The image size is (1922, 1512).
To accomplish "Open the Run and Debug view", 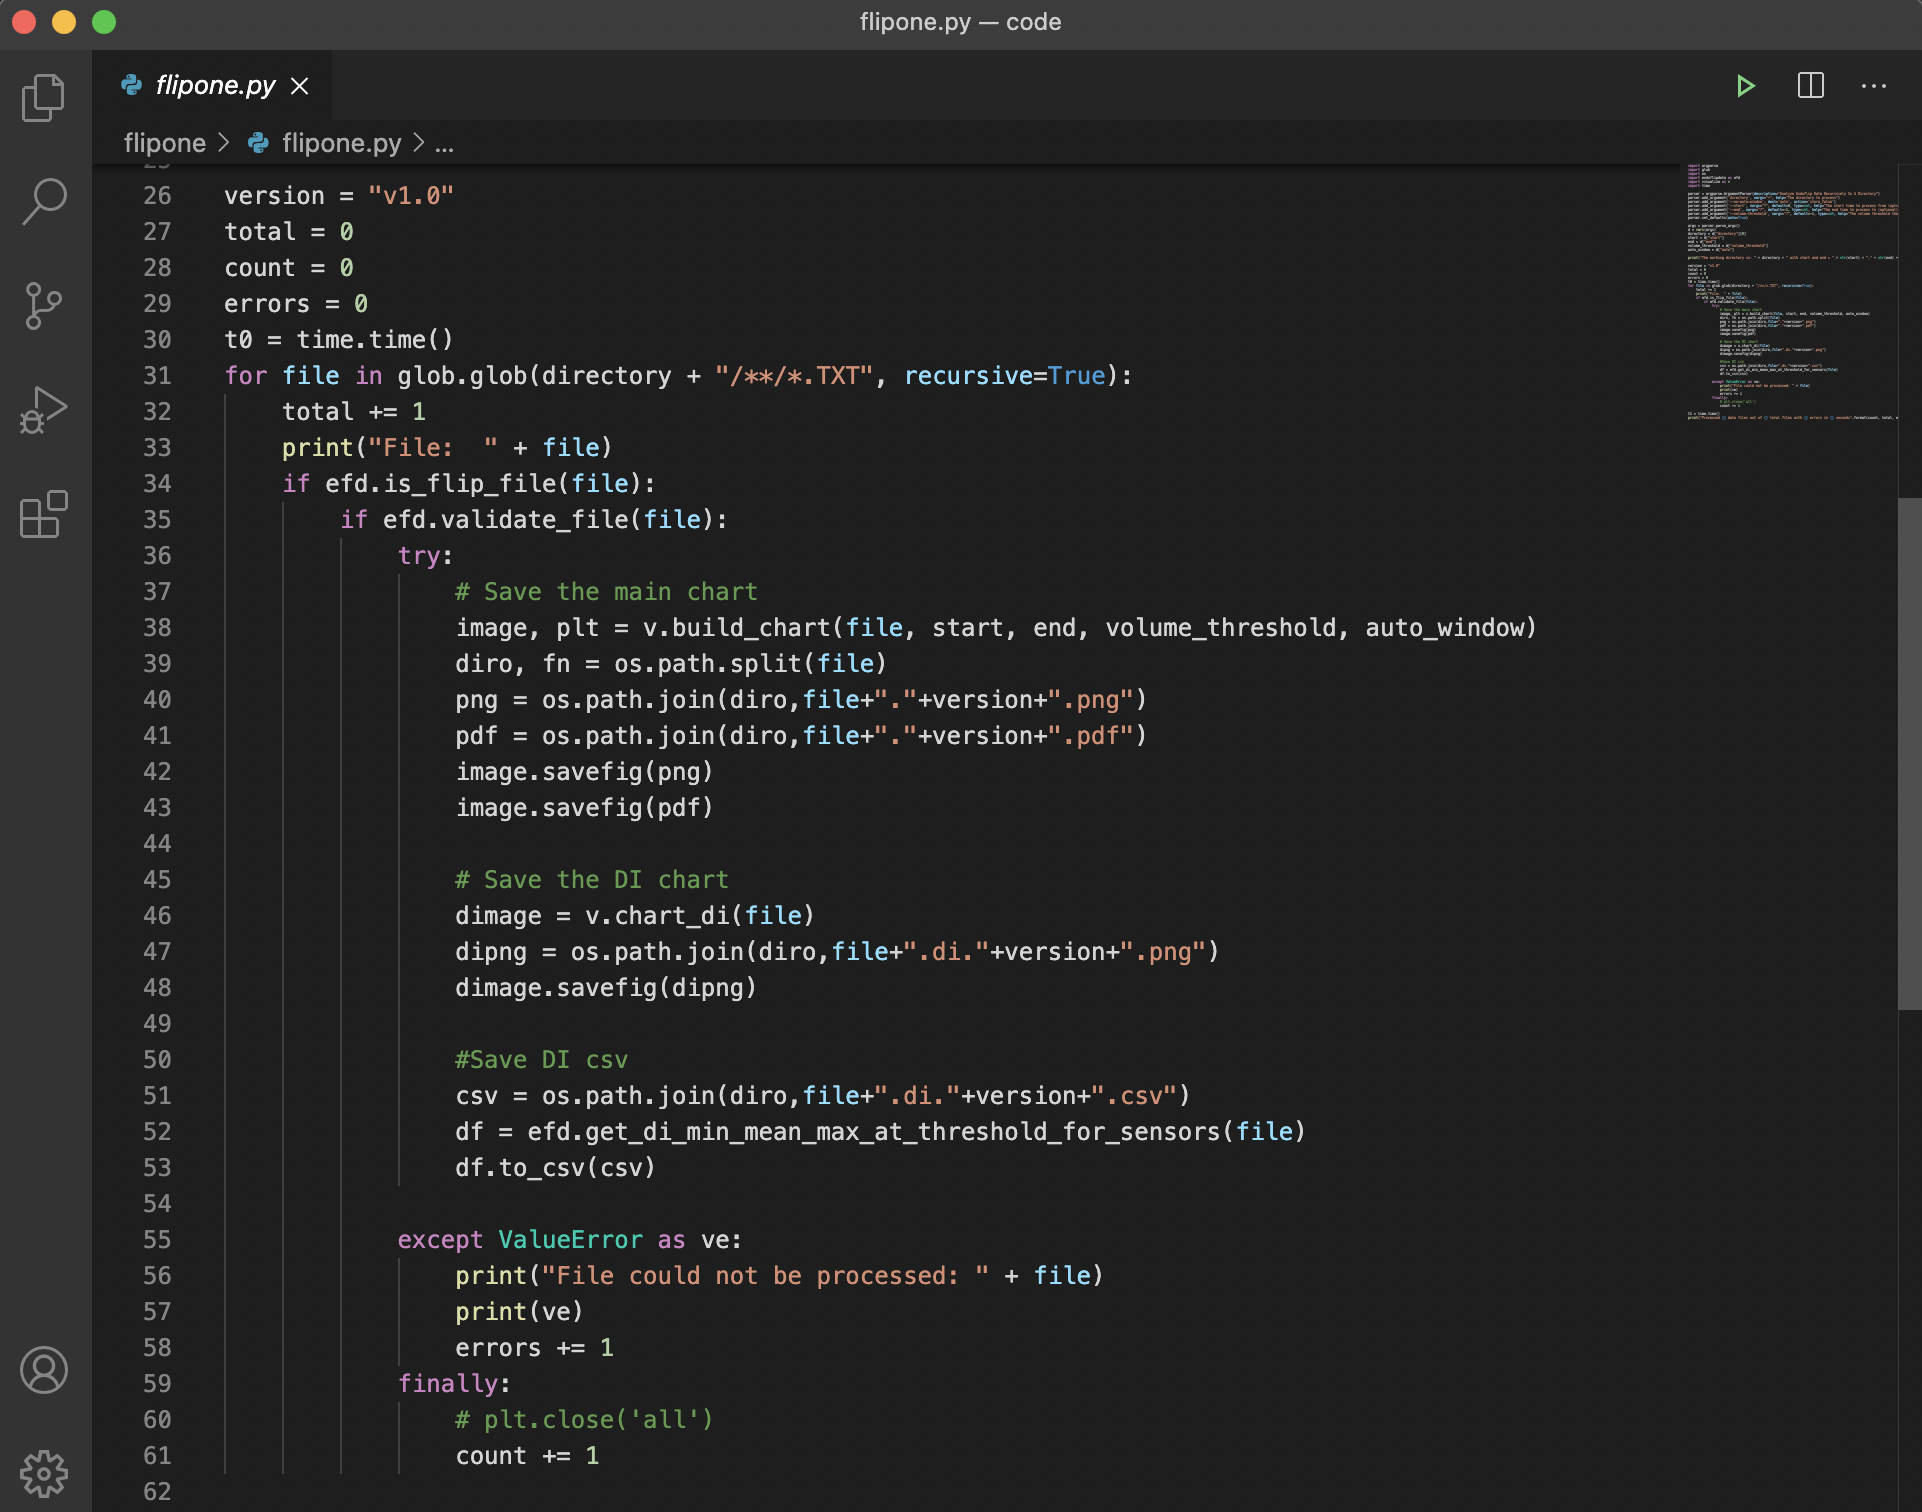I will pos(42,410).
